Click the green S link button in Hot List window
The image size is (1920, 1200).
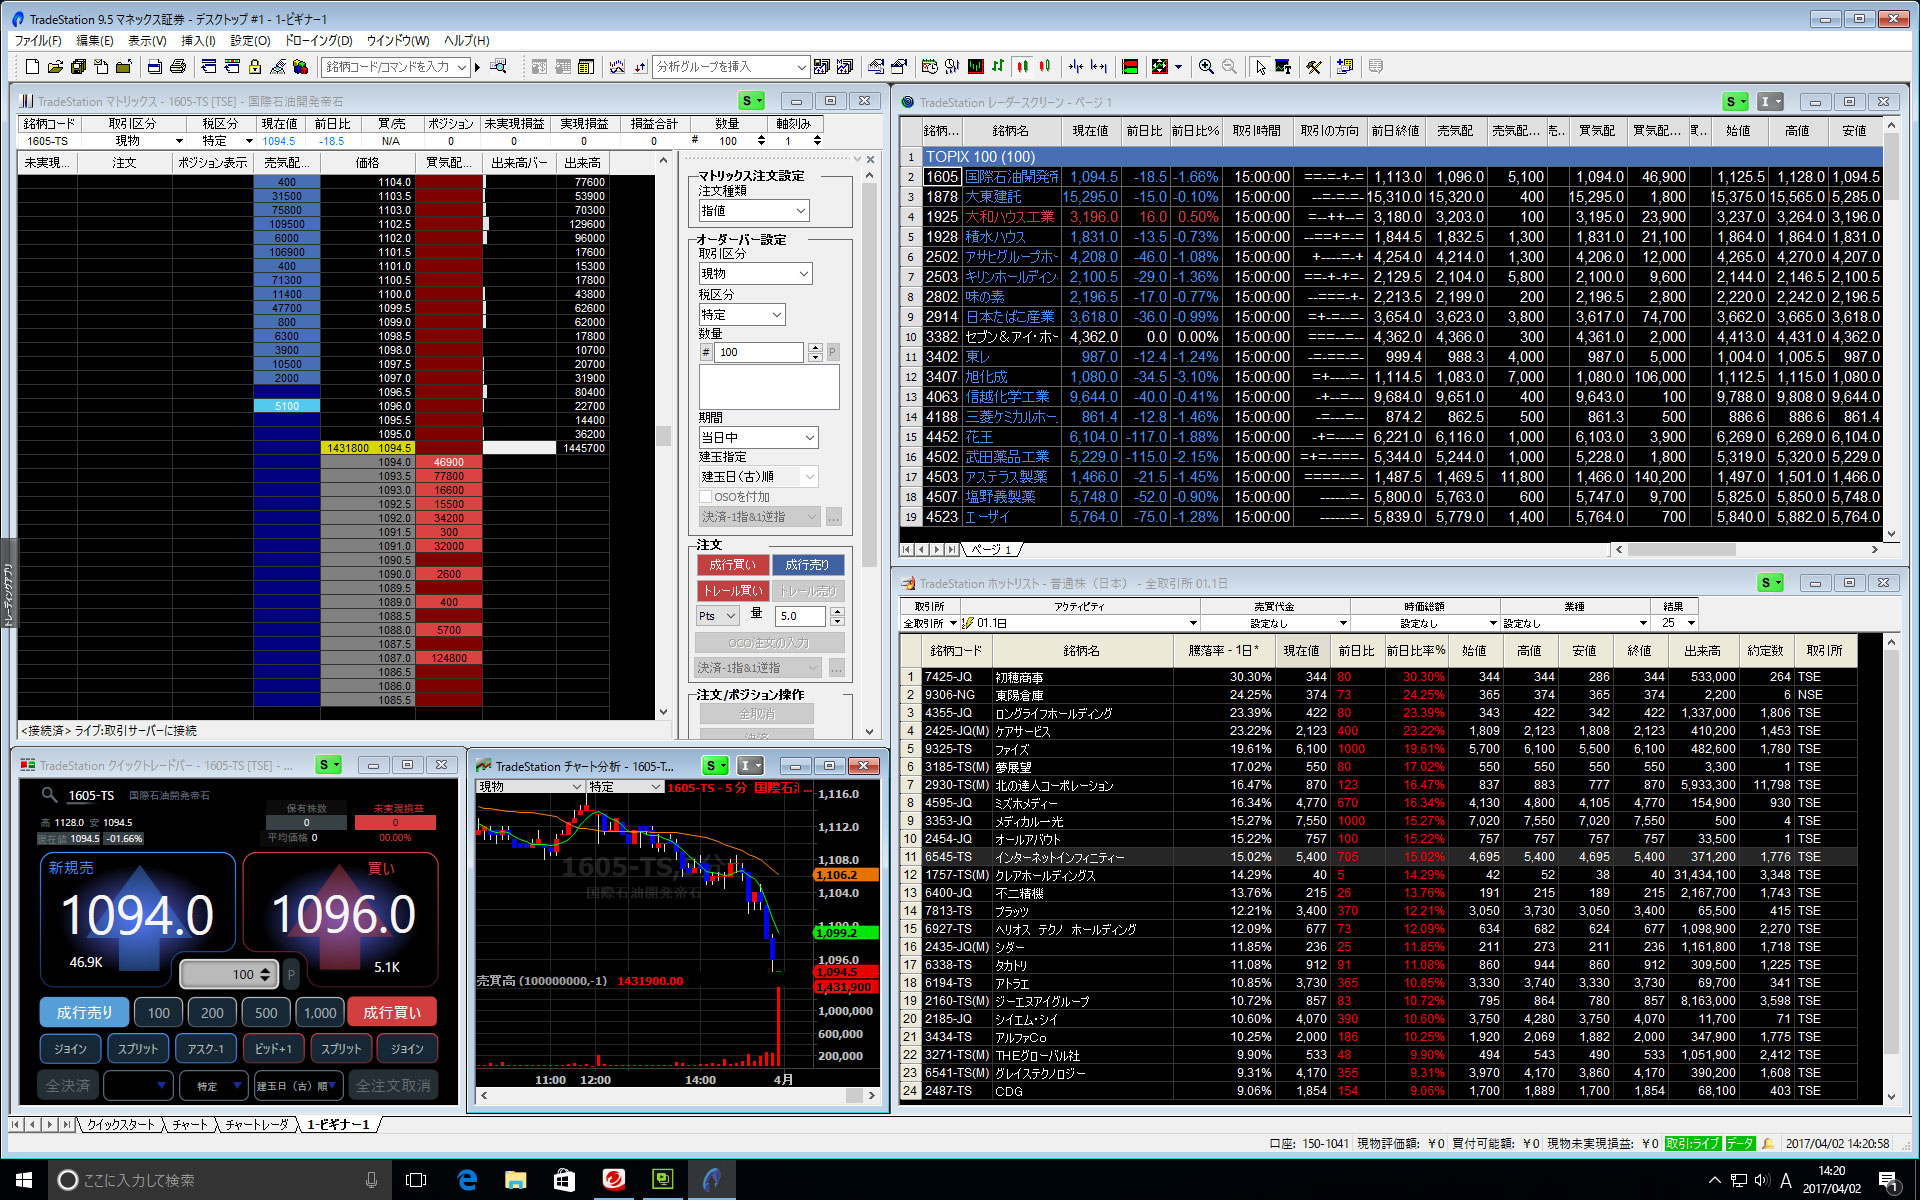click(1771, 583)
